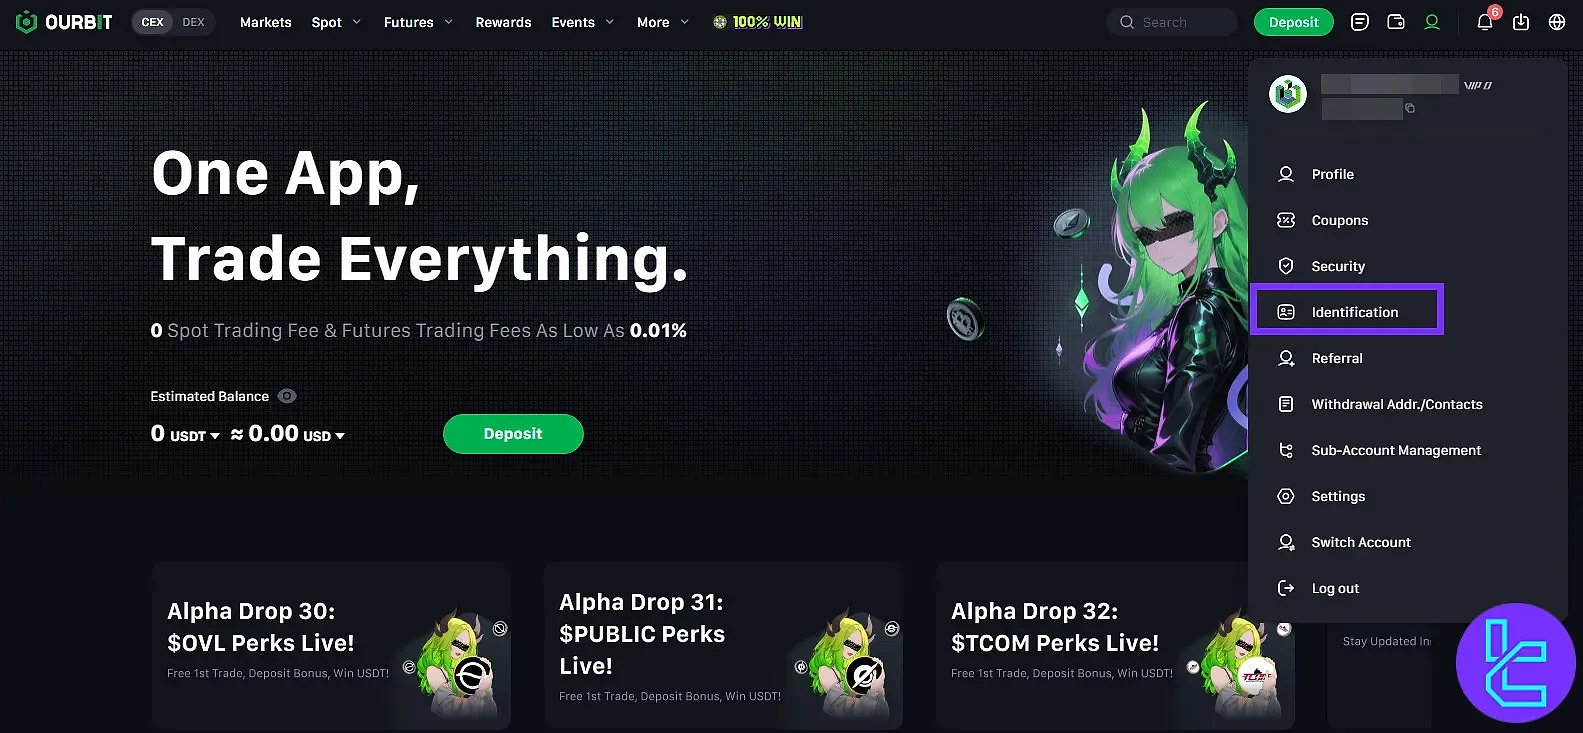The width and height of the screenshot is (1583, 733).
Task: Select CEX mode toggle
Action: click(x=153, y=22)
